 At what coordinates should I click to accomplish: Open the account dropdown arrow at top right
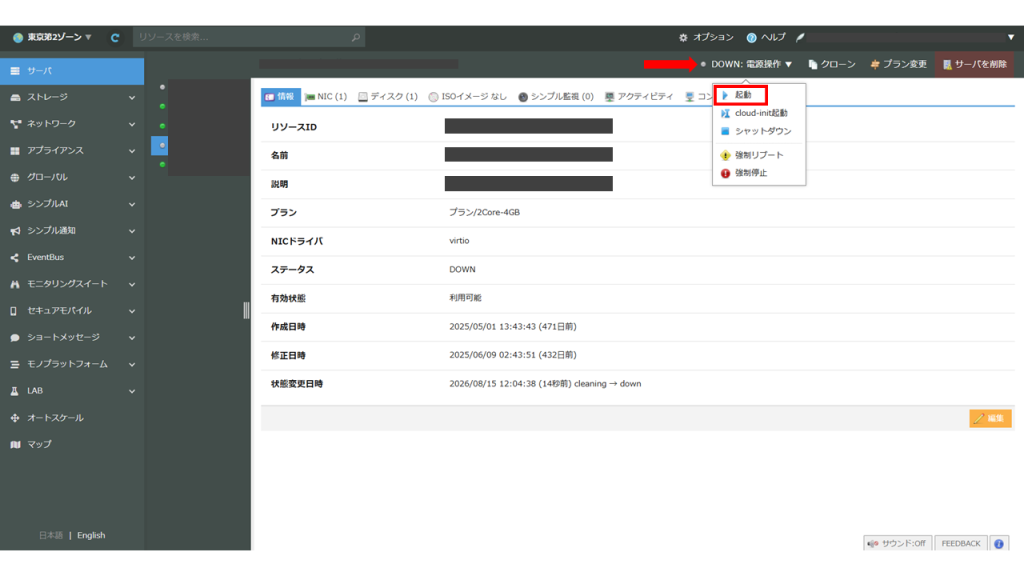pos(1010,37)
